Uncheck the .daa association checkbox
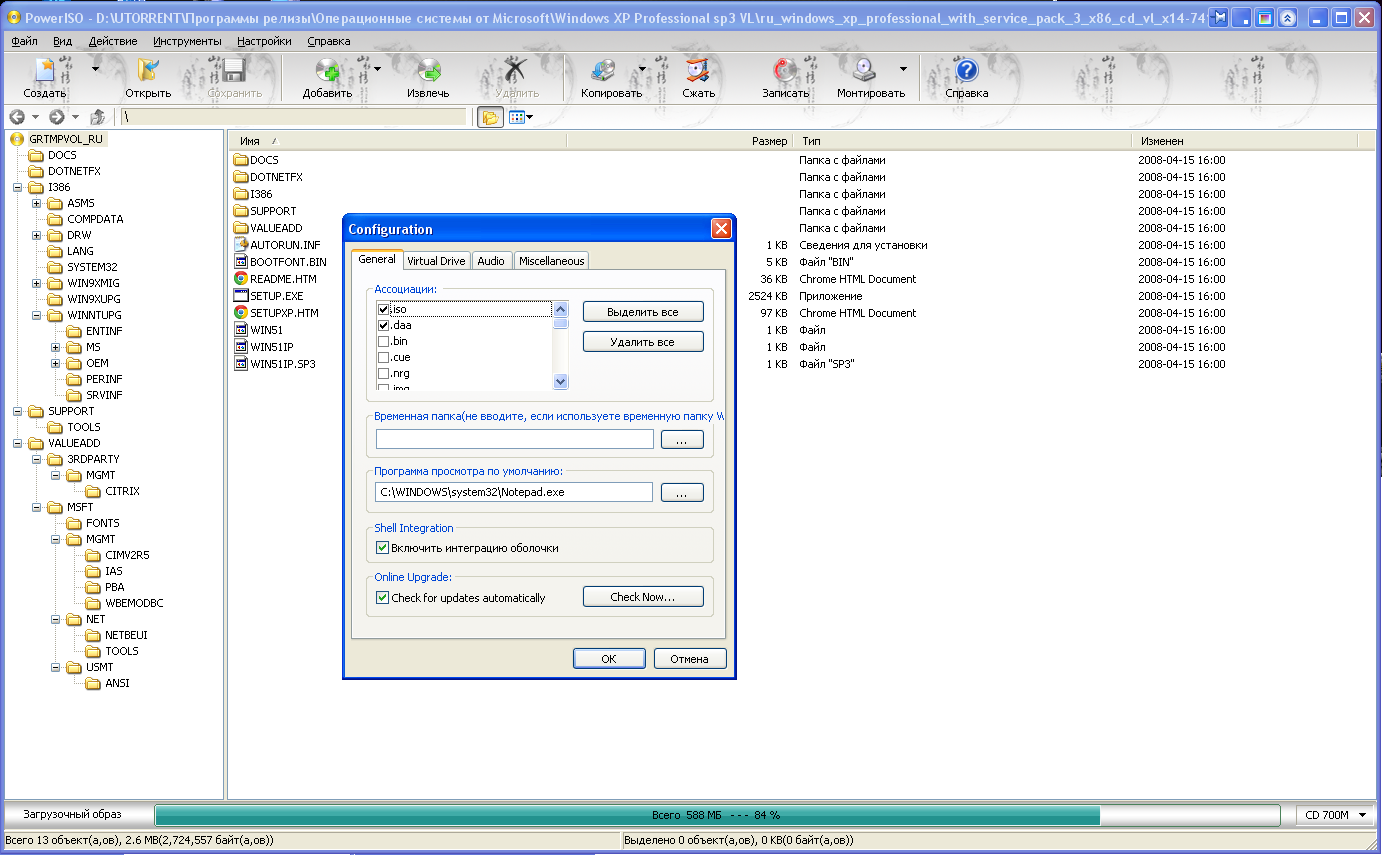 (383, 326)
